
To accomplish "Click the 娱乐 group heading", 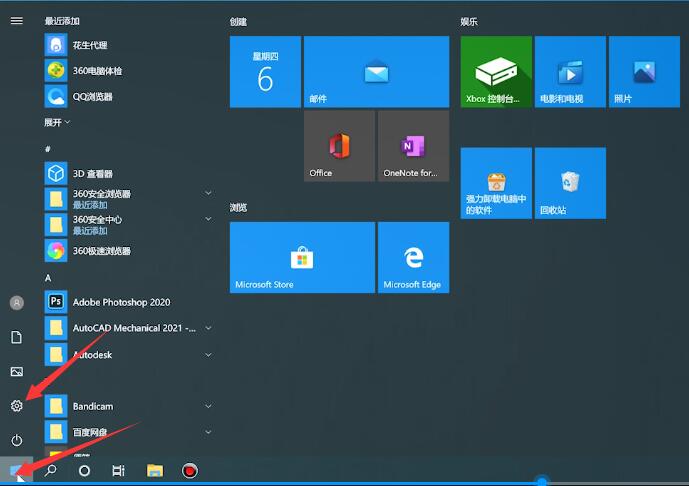I will [x=469, y=22].
